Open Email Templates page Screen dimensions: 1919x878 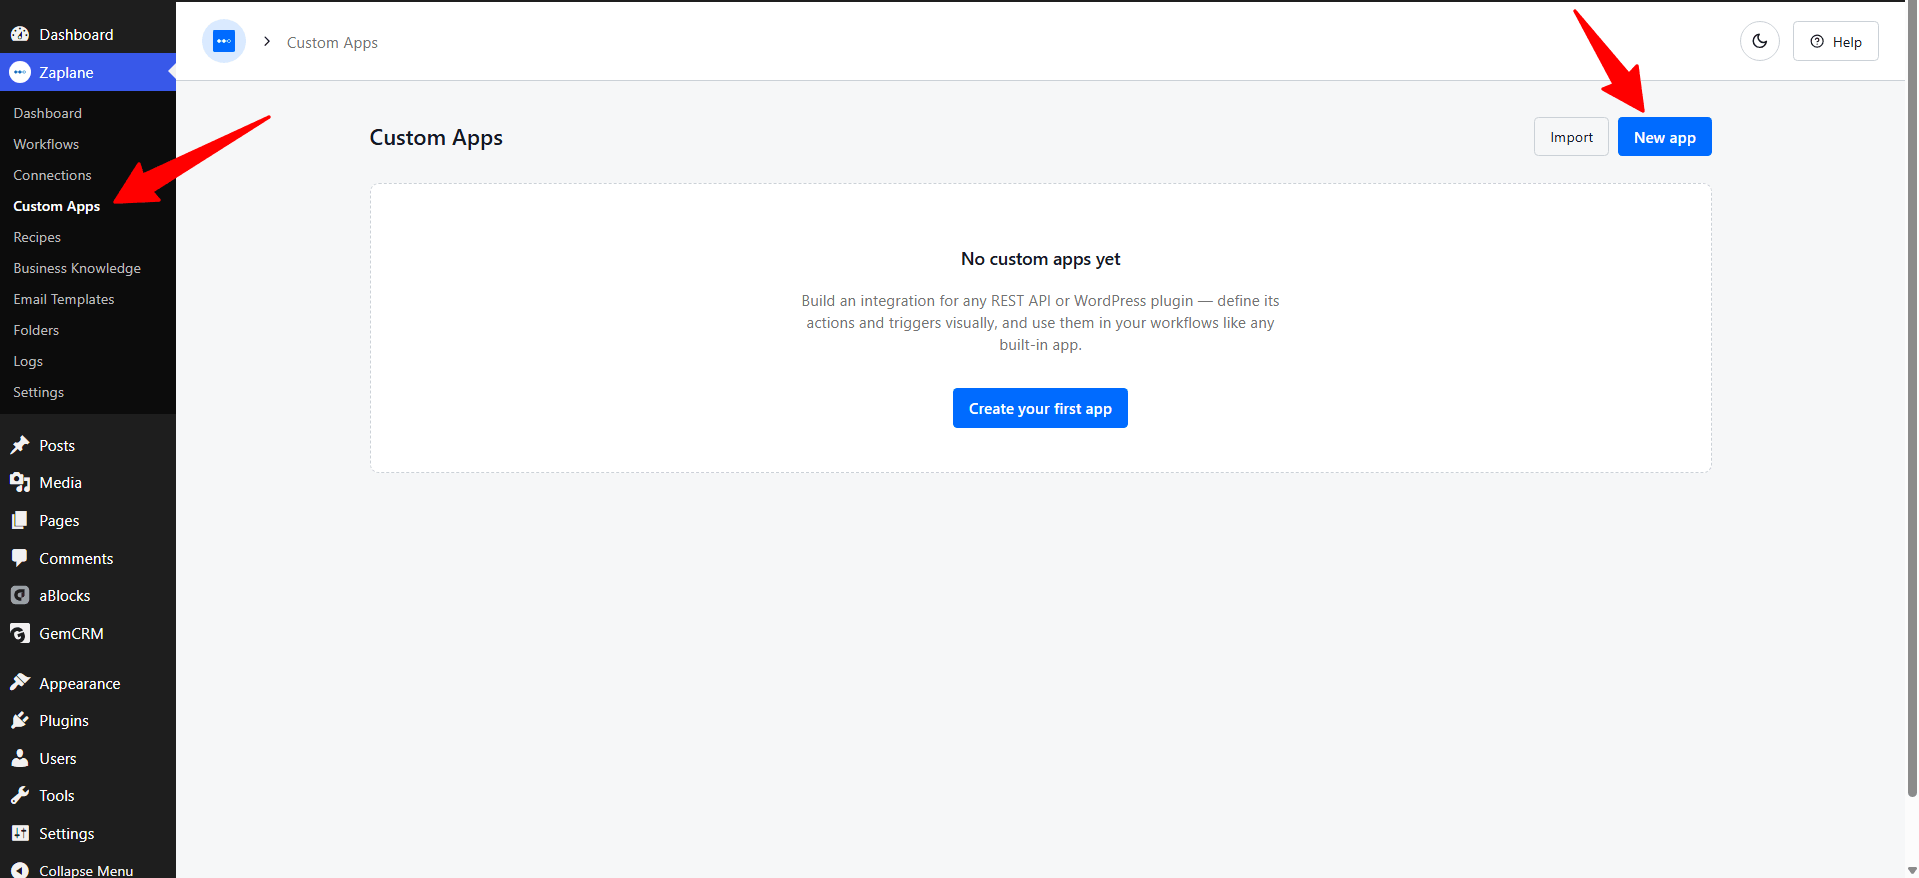(x=64, y=299)
